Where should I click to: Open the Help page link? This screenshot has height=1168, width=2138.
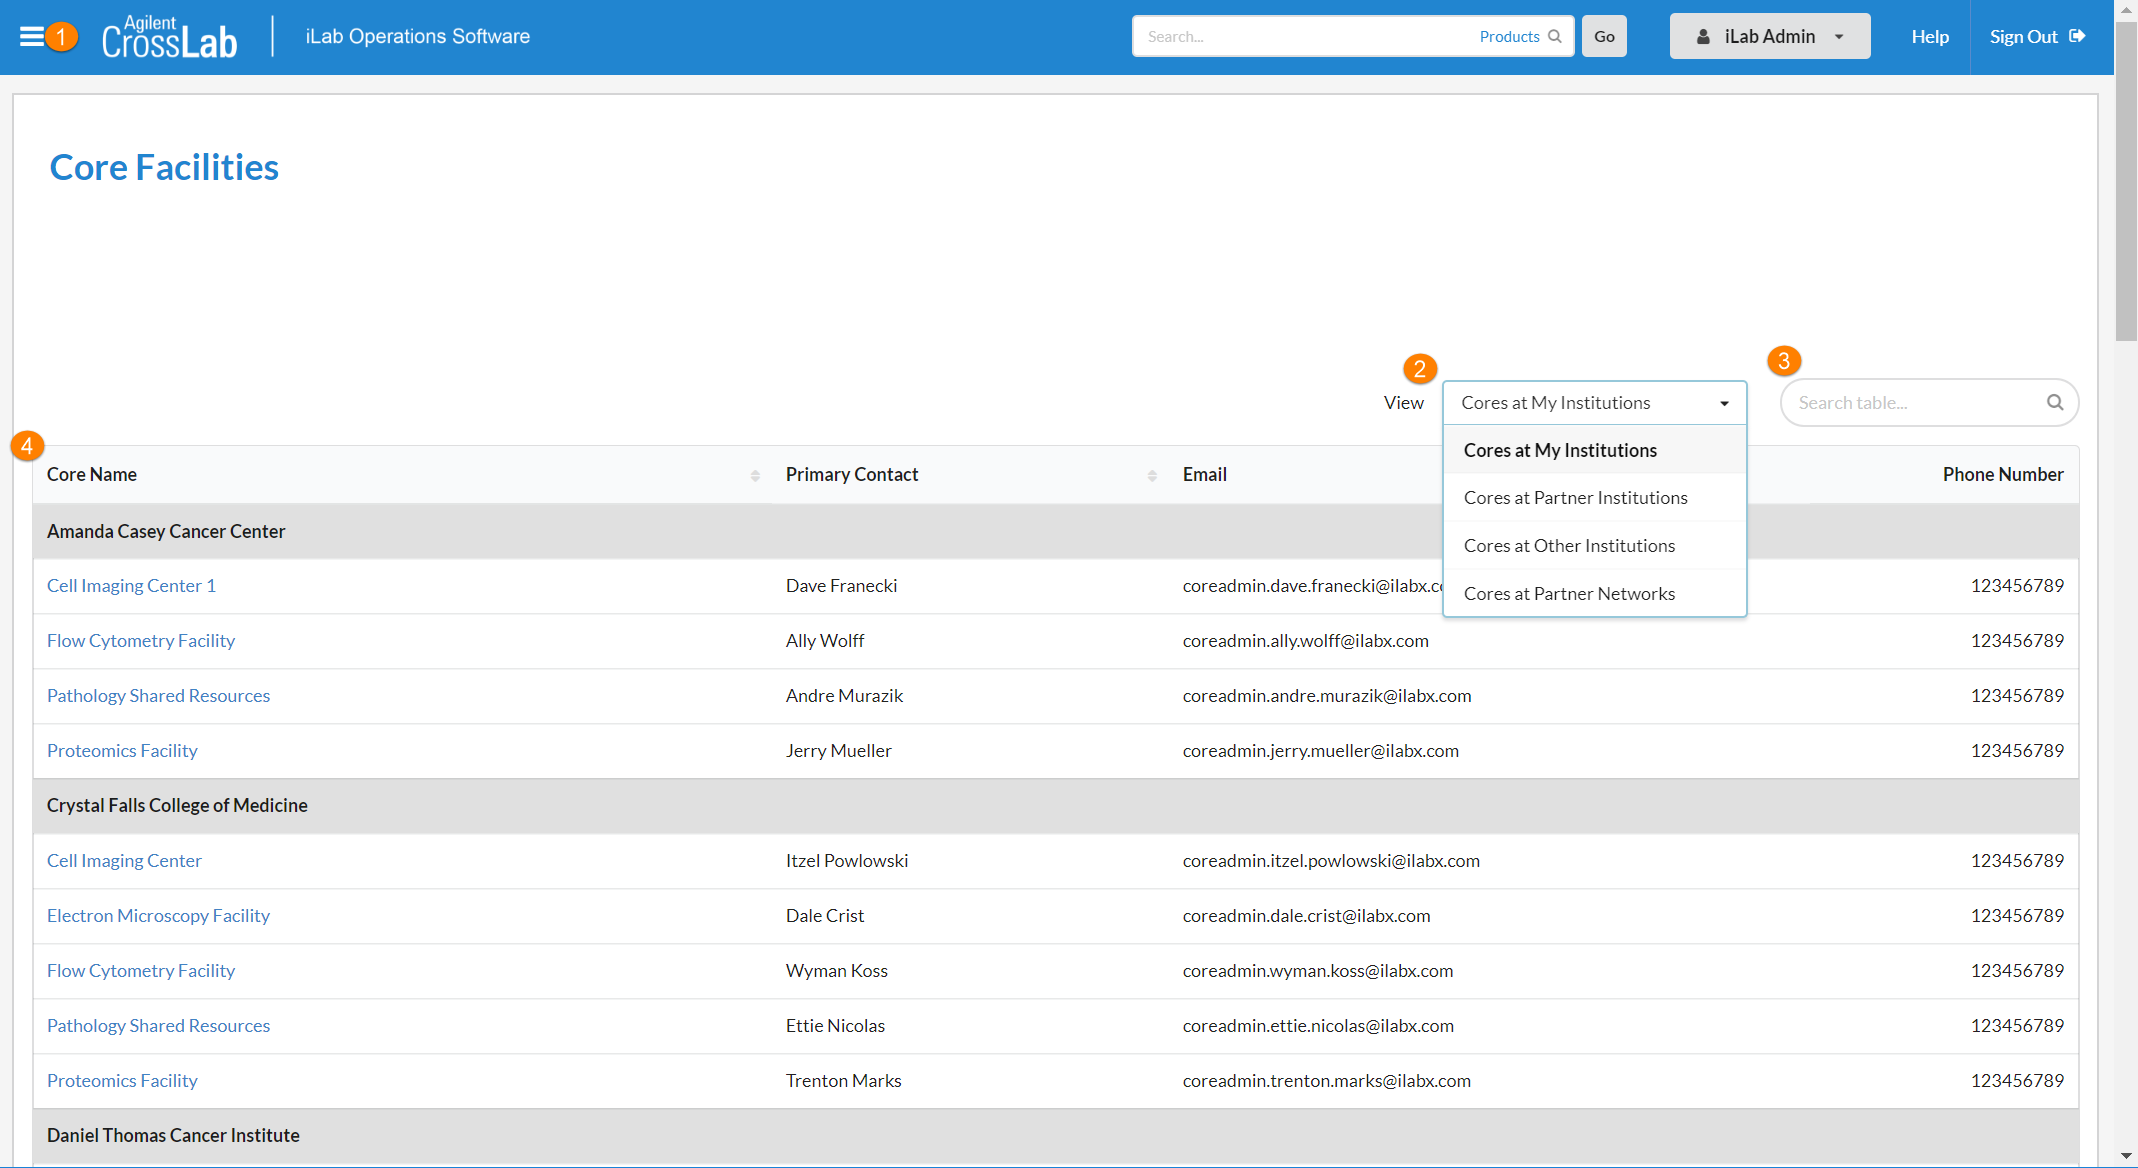click(x=1929, y=37)
